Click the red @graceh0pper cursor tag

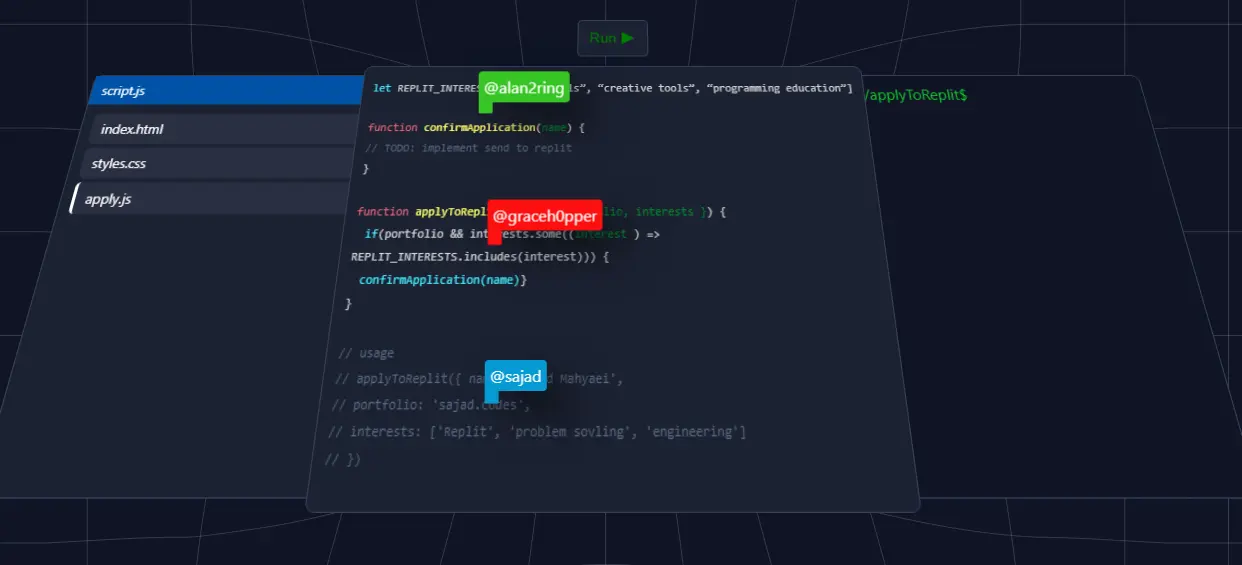(545, 216)
